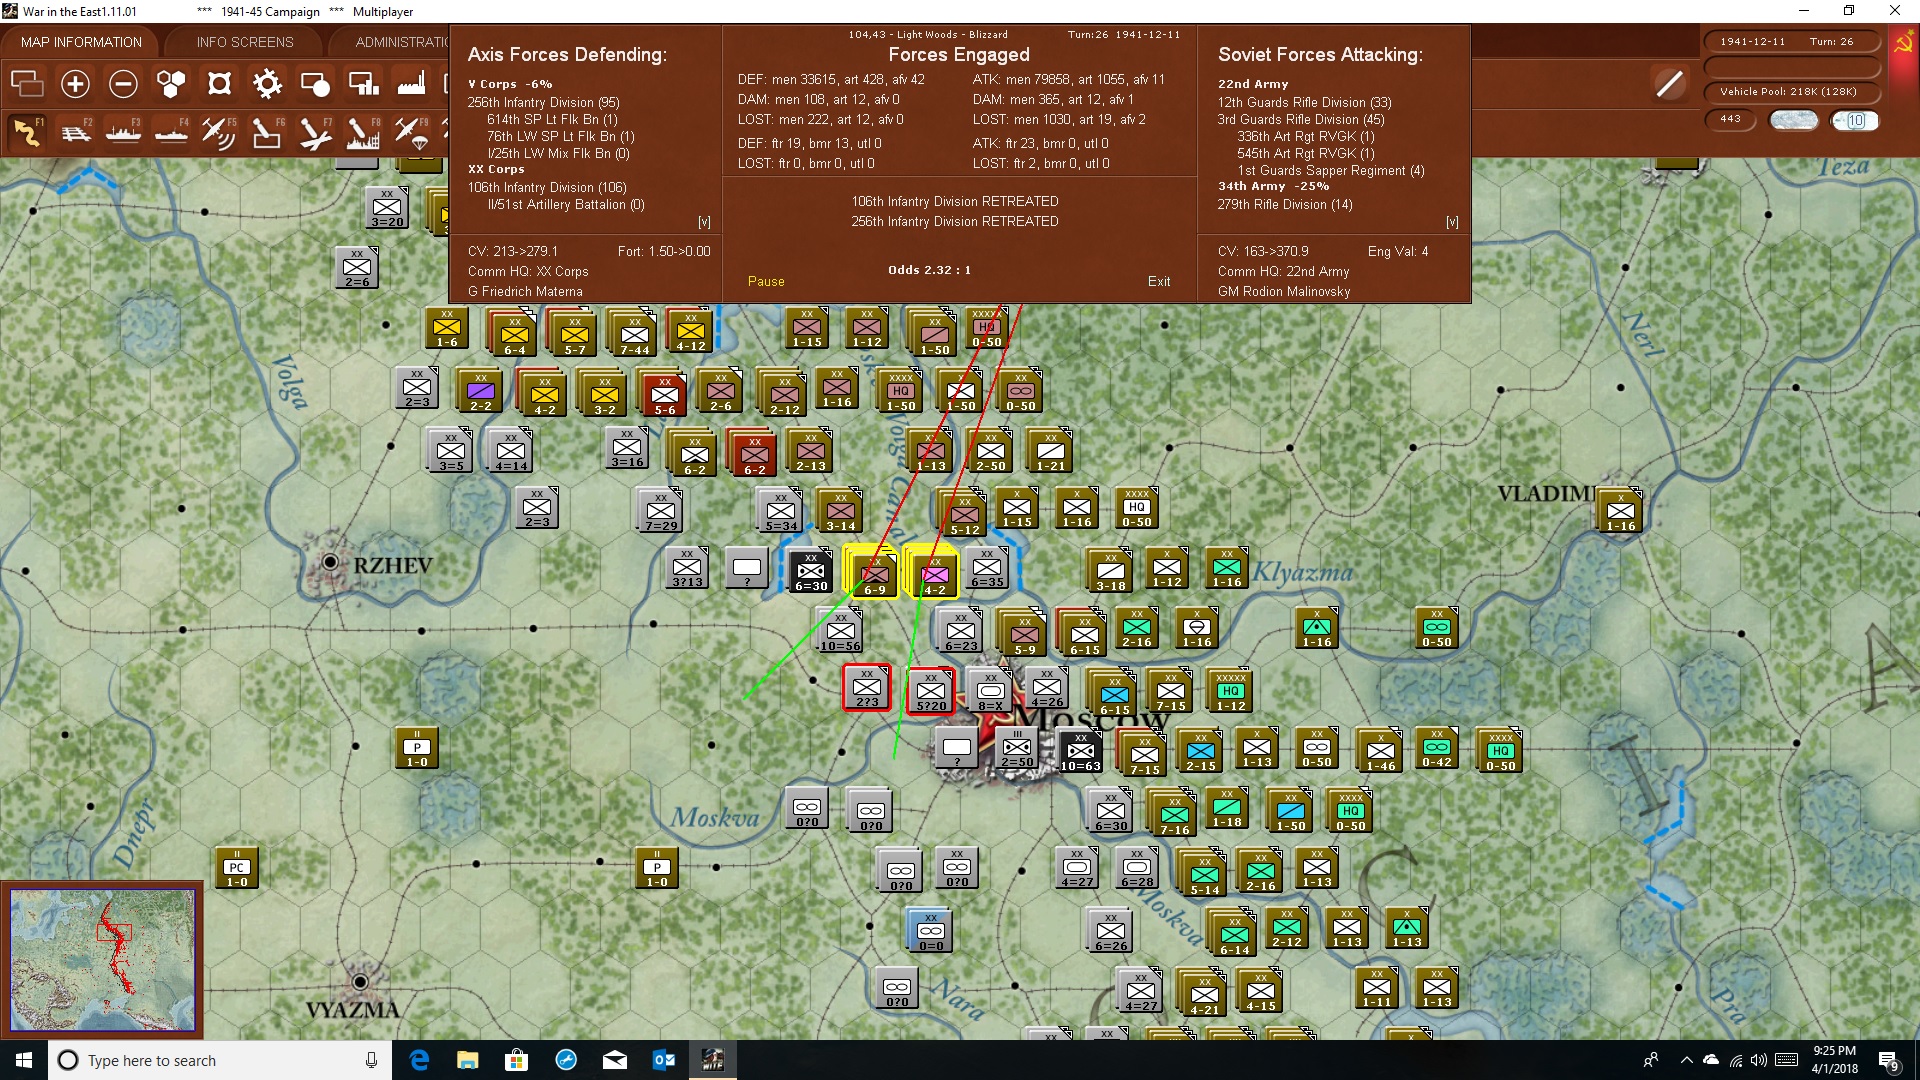This screenshot has width=1920, height=1080.
Task: Select Move mode F1 arrow icon
Action: tap(27, 132)
